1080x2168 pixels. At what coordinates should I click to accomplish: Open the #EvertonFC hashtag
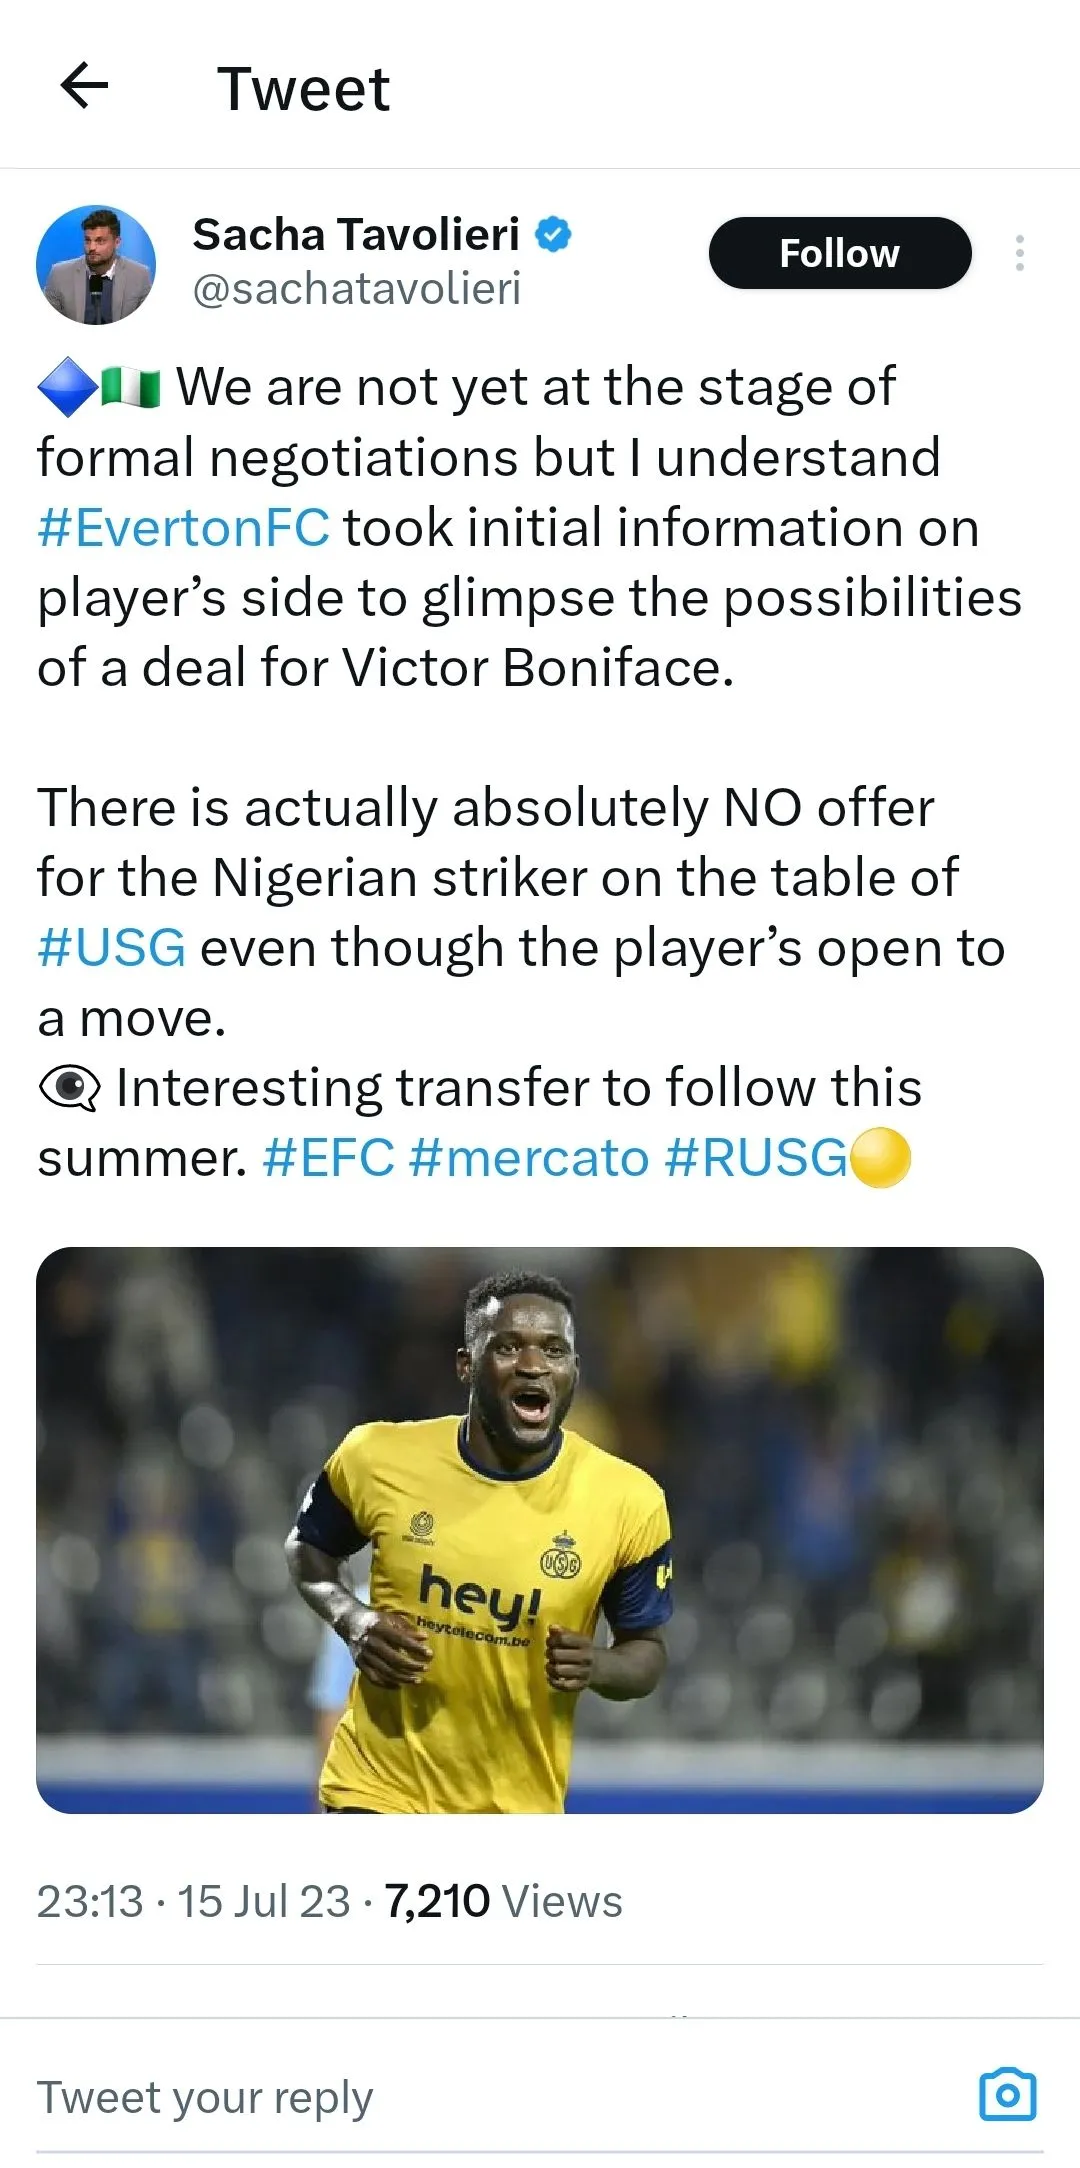point(184,528)
